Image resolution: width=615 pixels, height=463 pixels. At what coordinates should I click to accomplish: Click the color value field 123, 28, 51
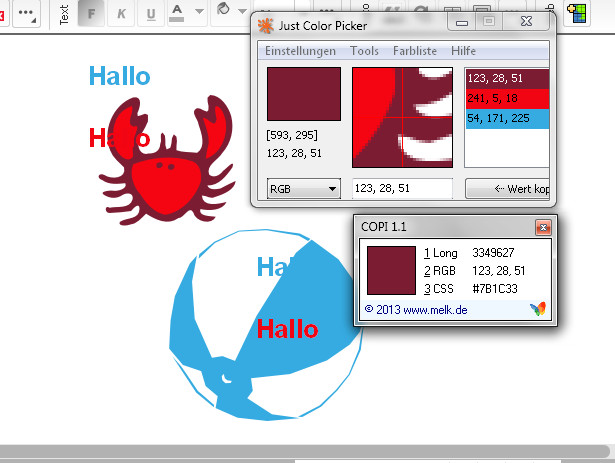point(402,188)
